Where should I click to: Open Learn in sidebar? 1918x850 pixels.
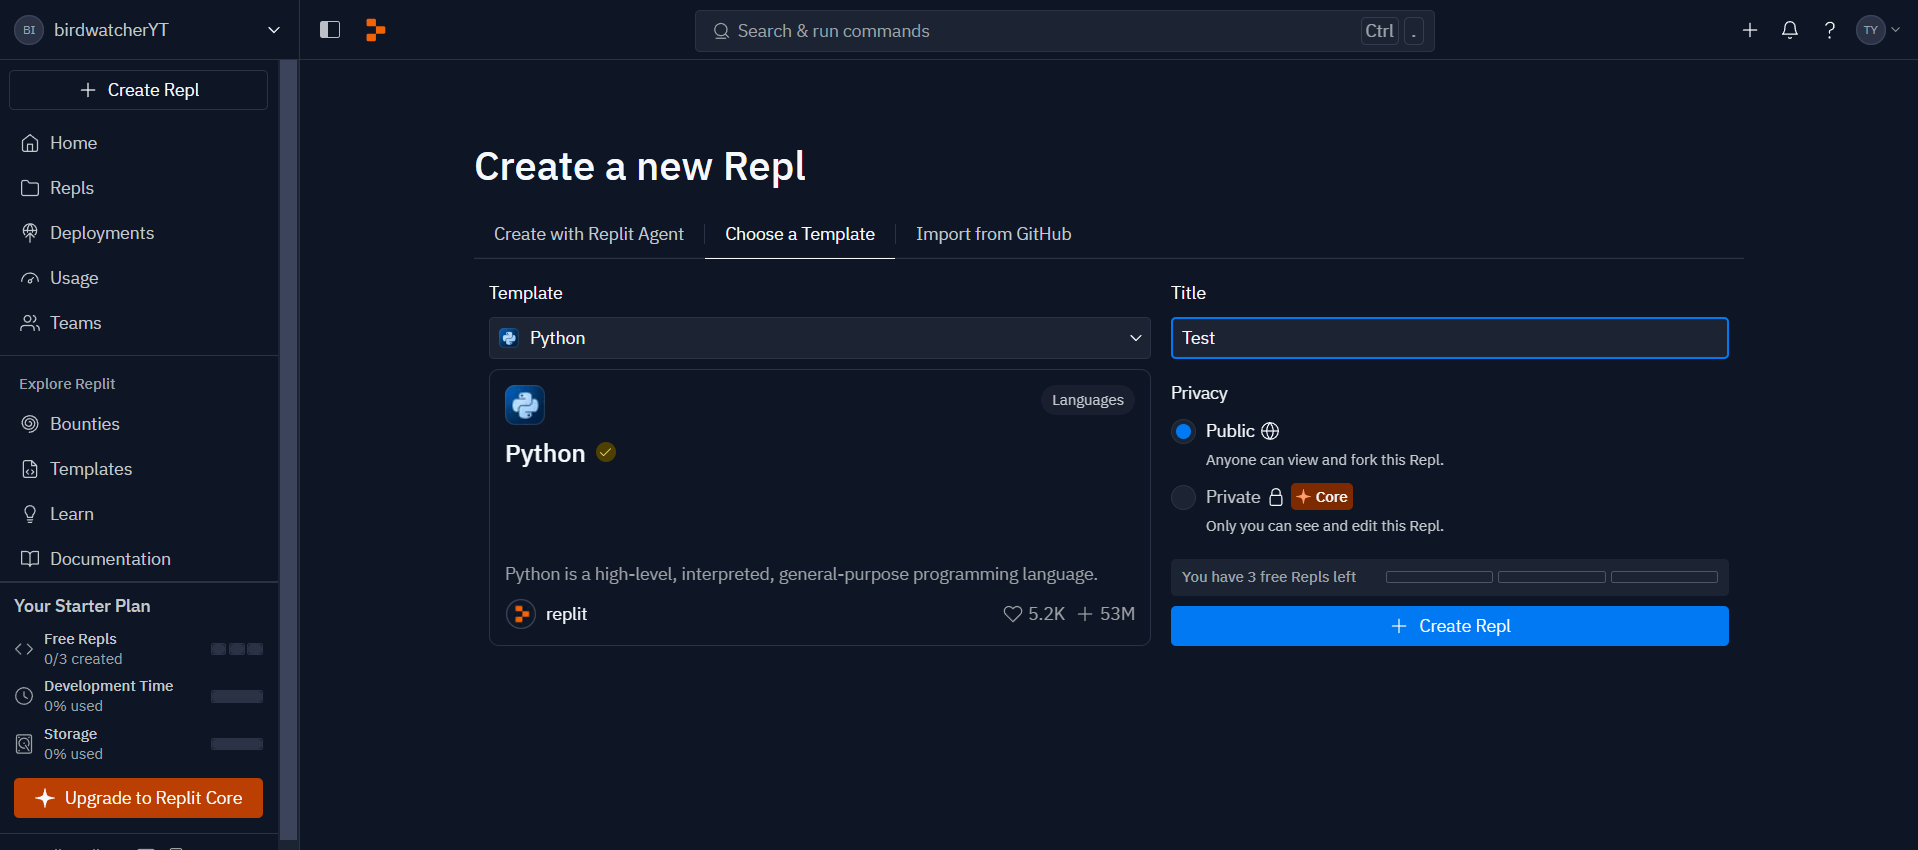coord(139,514)
